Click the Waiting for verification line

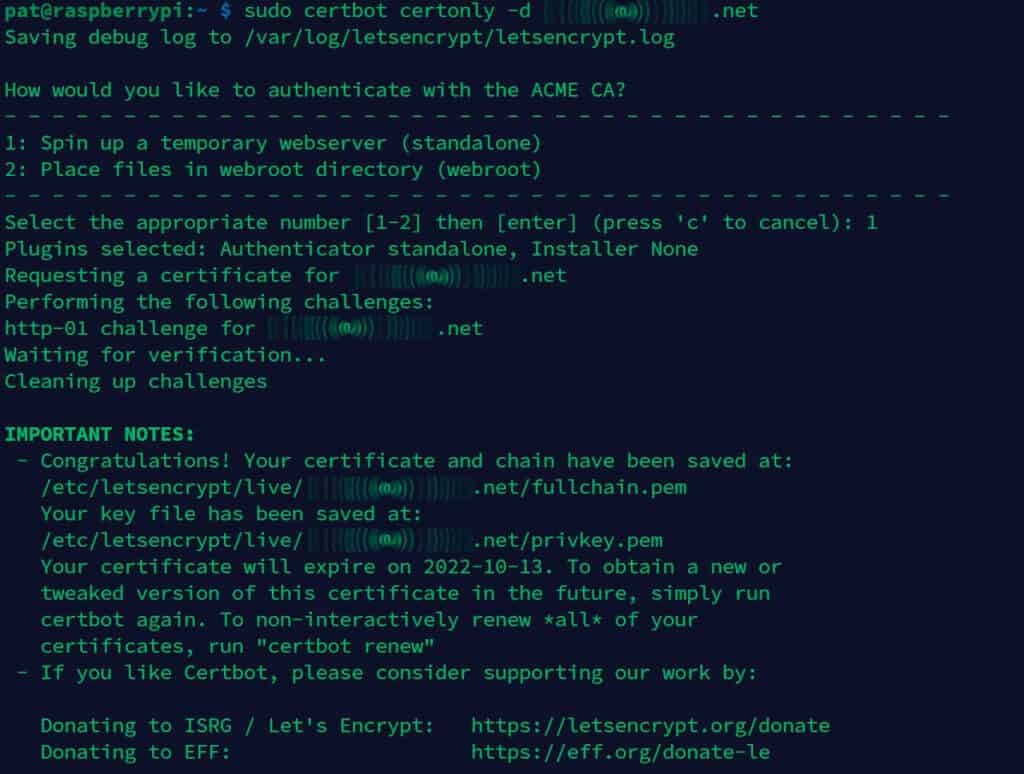click(165, 355)
